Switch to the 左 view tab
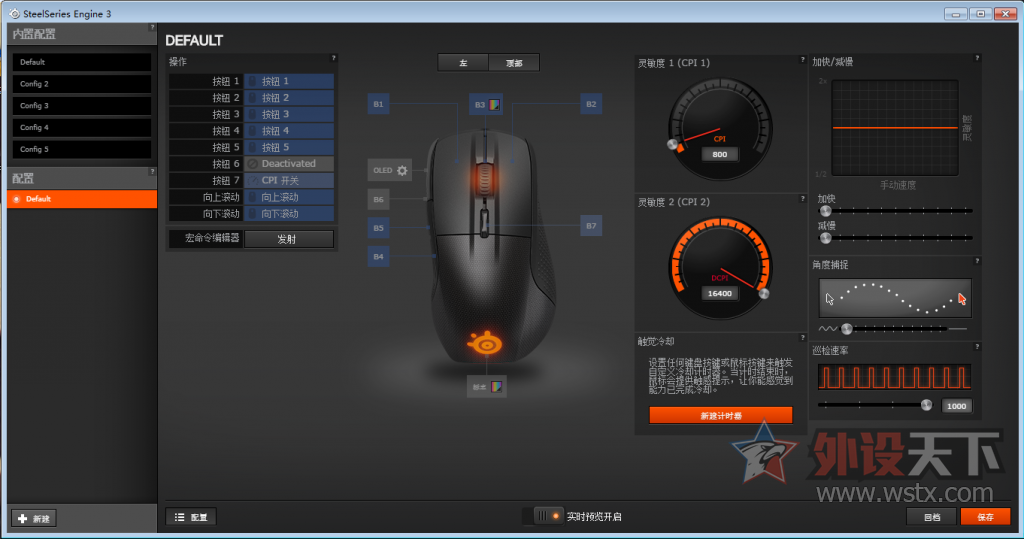 (463, 63)
